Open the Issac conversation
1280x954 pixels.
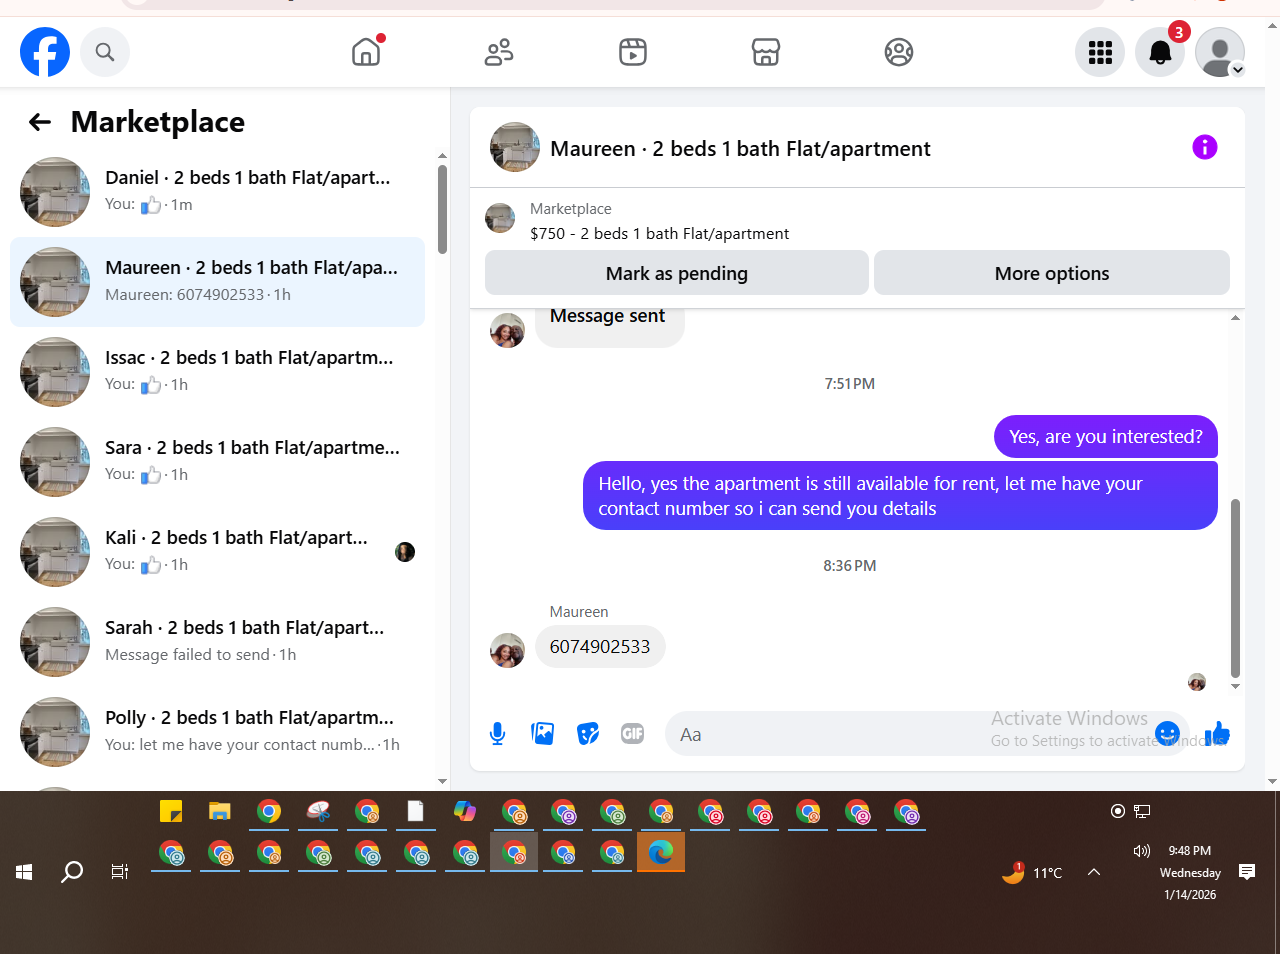[217, 372]
